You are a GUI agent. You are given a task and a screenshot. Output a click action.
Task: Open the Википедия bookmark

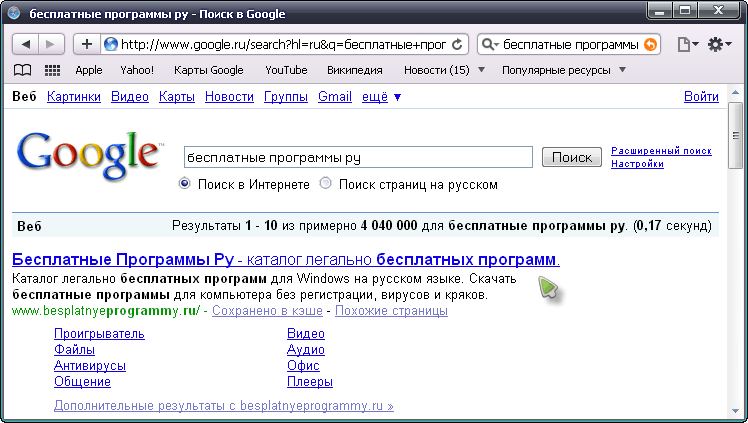tap(354, 70)
